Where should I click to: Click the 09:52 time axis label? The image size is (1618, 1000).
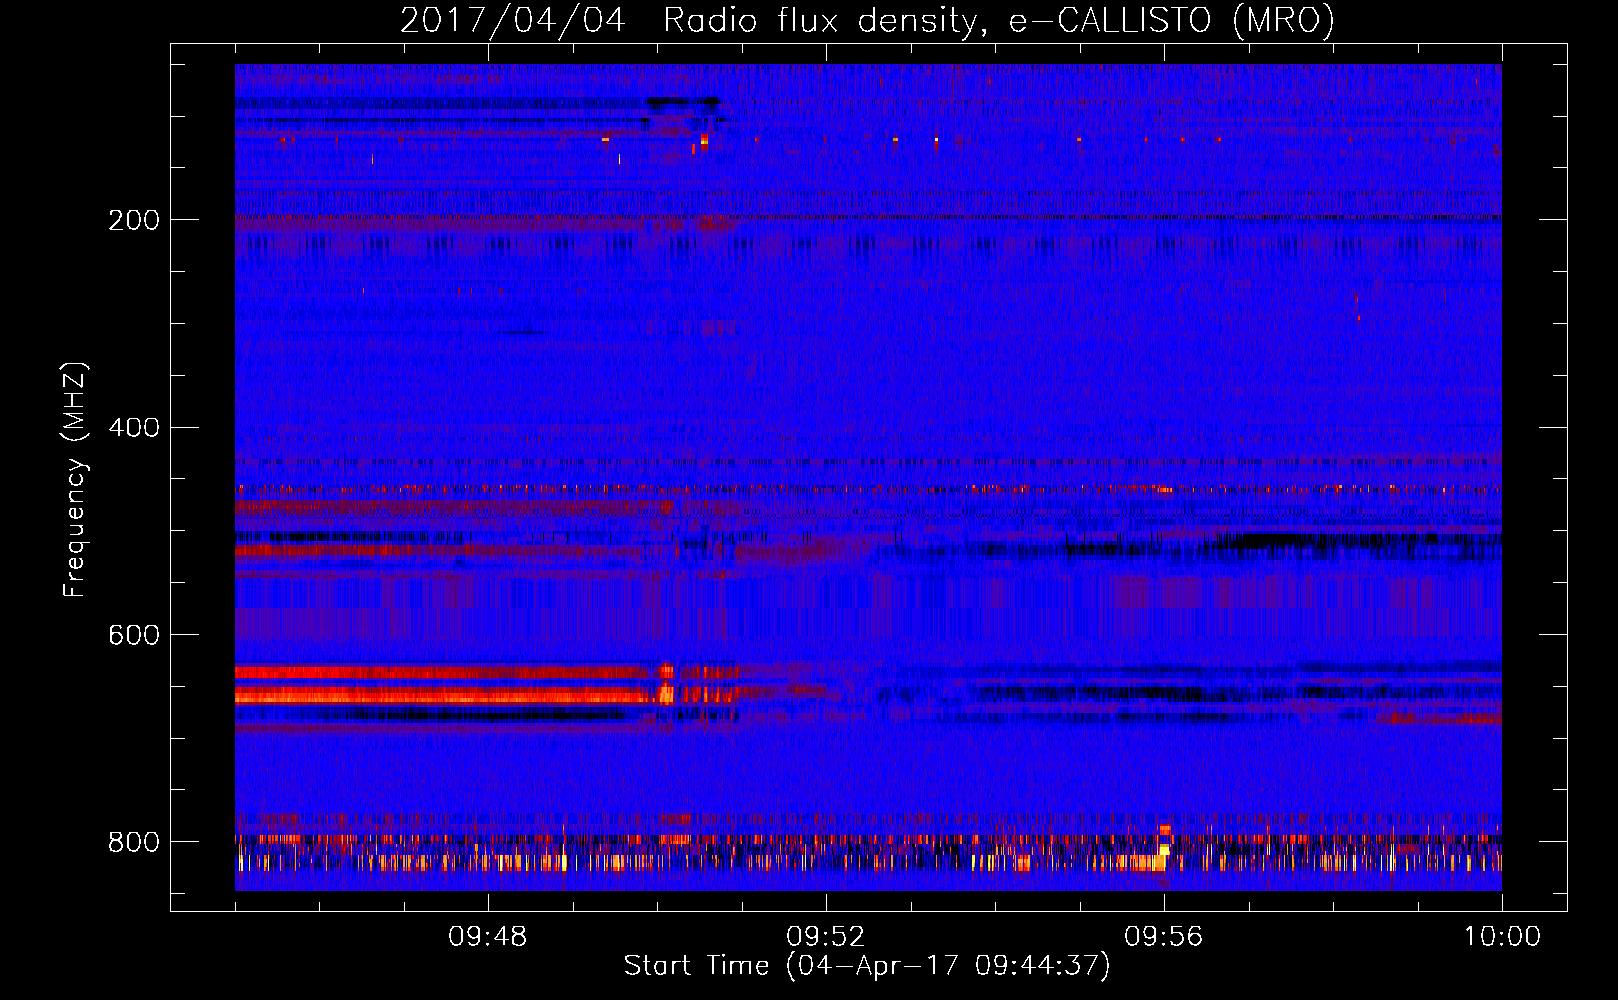826,937
